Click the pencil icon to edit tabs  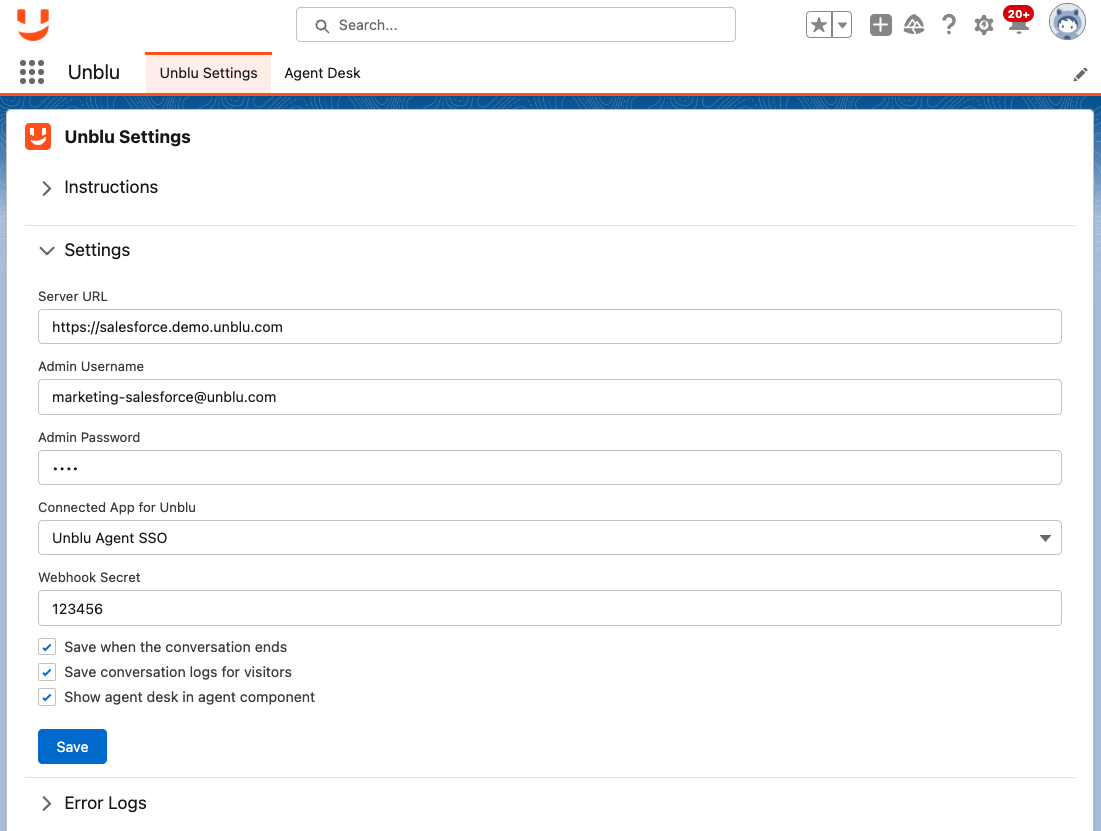click(1080, 73)
